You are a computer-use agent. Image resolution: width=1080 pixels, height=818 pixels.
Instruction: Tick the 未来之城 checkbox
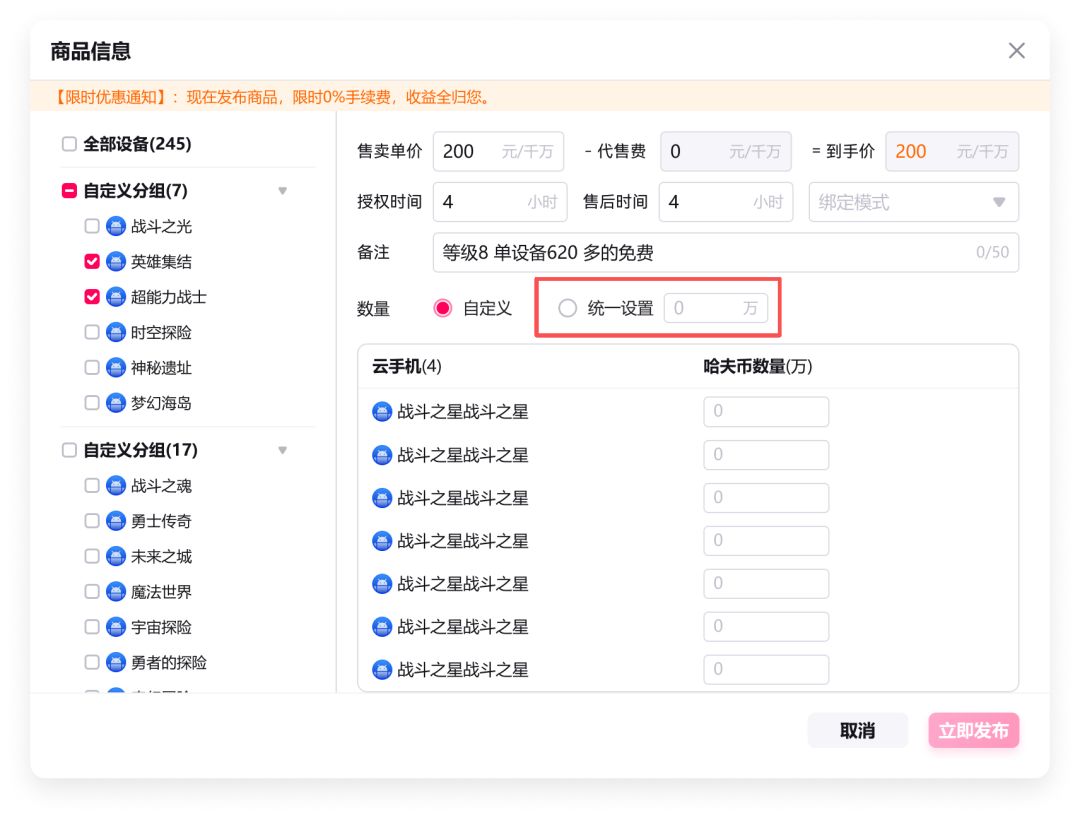coord(92,557)
